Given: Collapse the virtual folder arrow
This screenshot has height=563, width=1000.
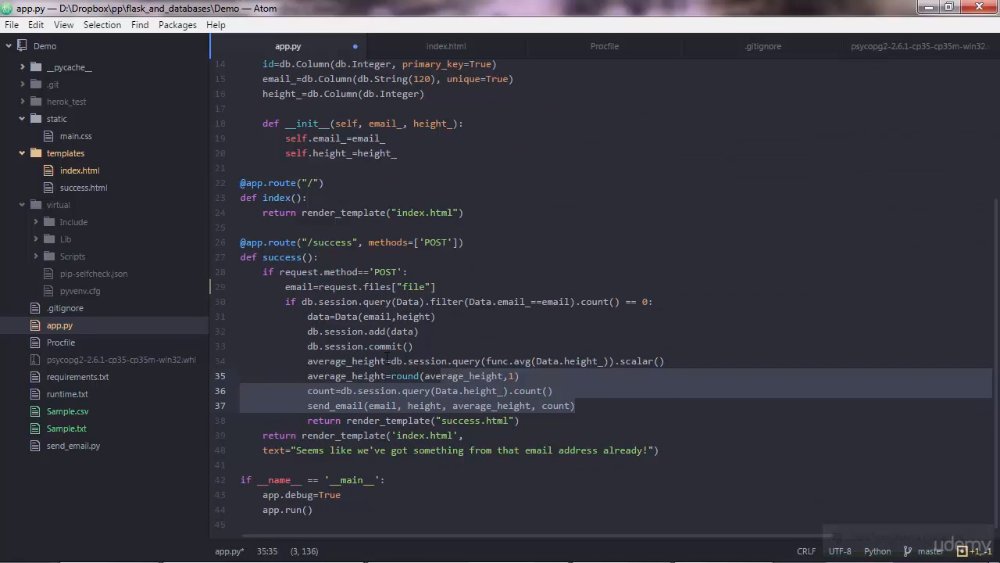Looking at the screenshot, I should (22, 205).
